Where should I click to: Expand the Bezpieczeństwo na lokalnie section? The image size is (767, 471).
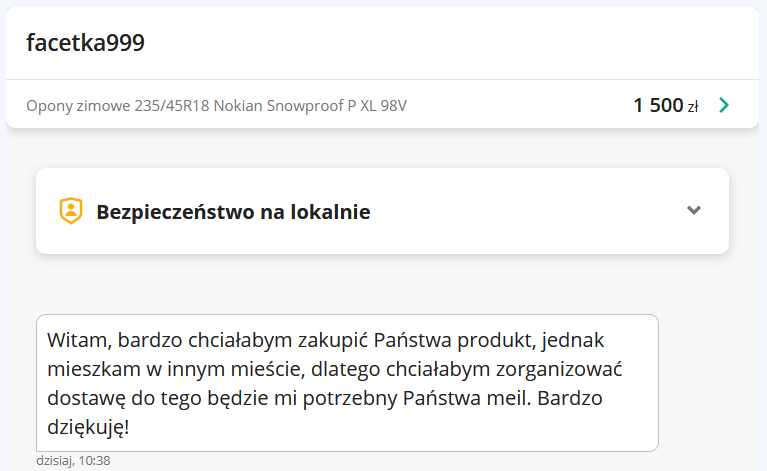694,210
